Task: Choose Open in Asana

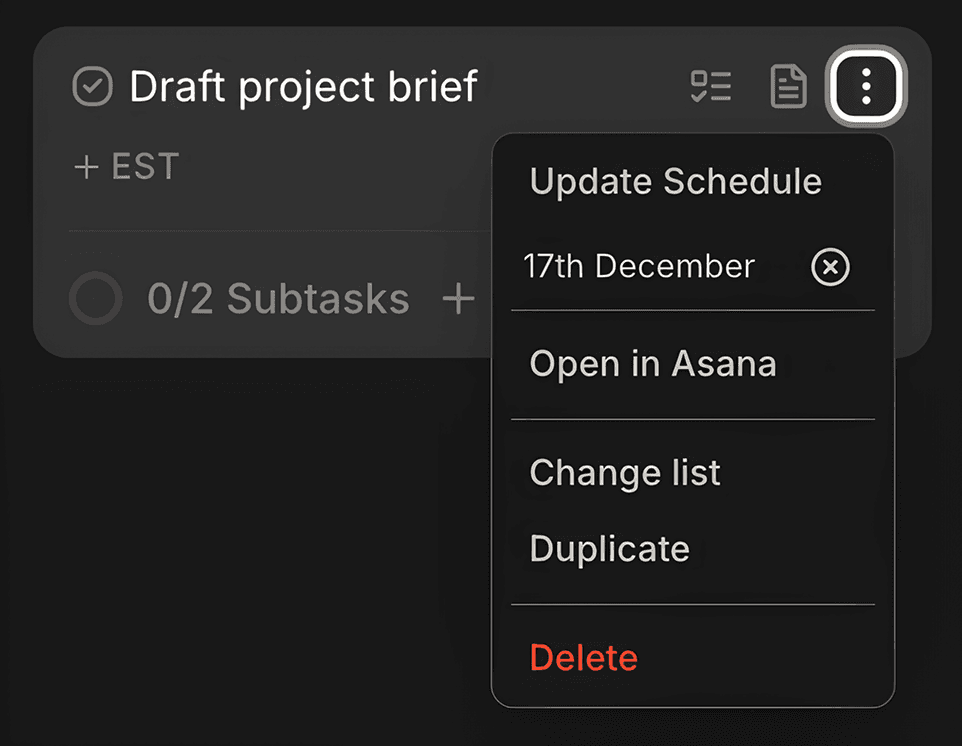Action: point(652,364)
